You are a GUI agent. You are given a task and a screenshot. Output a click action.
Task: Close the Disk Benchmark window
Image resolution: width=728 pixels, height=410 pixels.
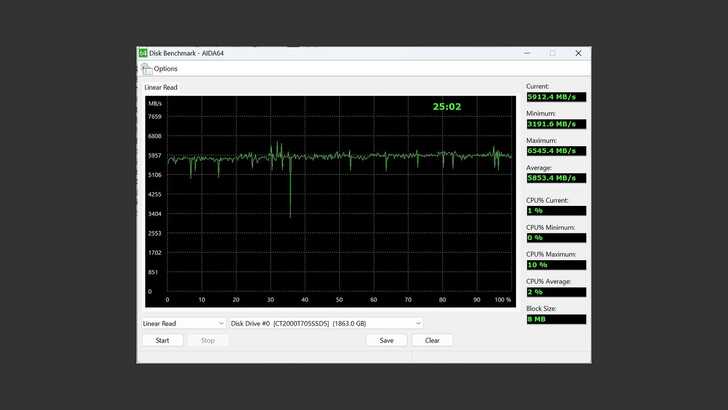578,53
